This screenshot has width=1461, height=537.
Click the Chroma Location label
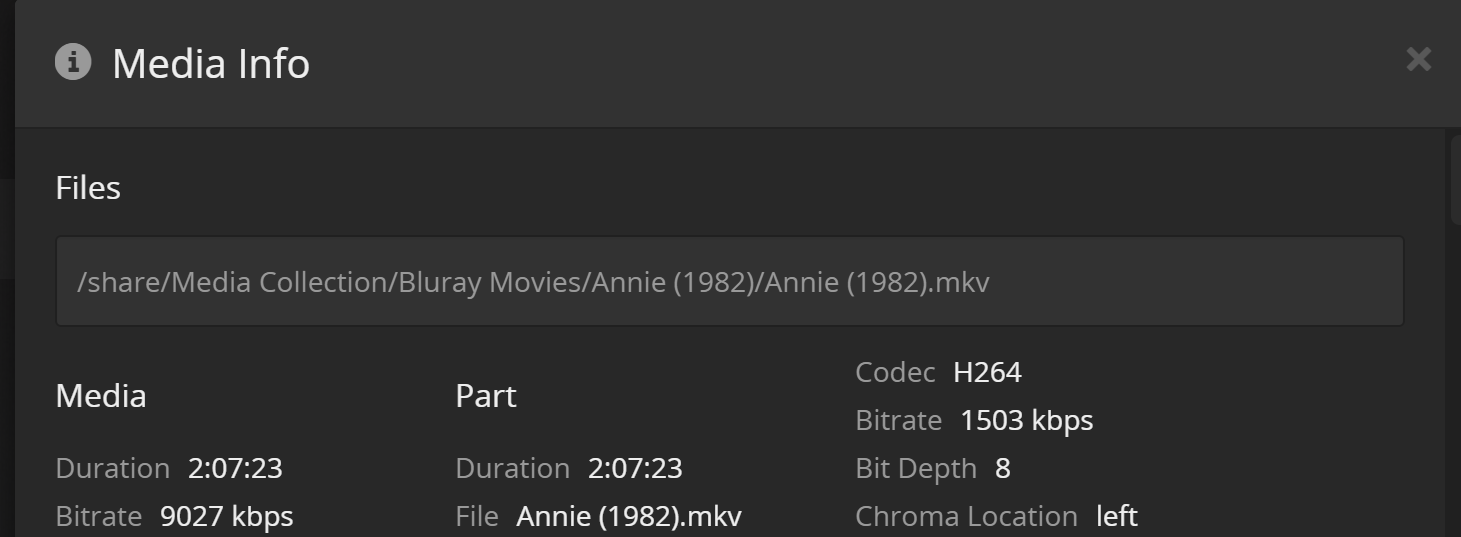point(966,516)
